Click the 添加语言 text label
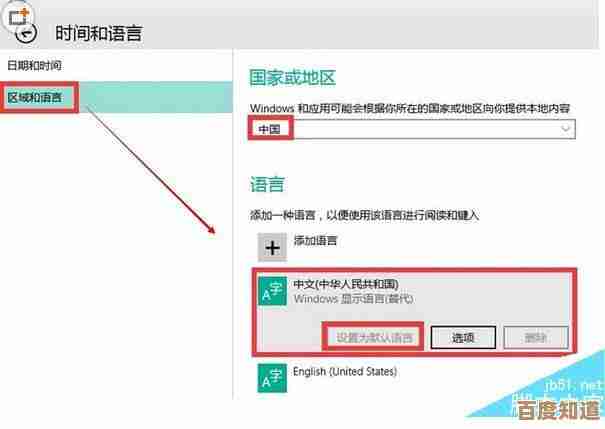The height and width of the screenshot is (429, 605). (x=316, y=241)
